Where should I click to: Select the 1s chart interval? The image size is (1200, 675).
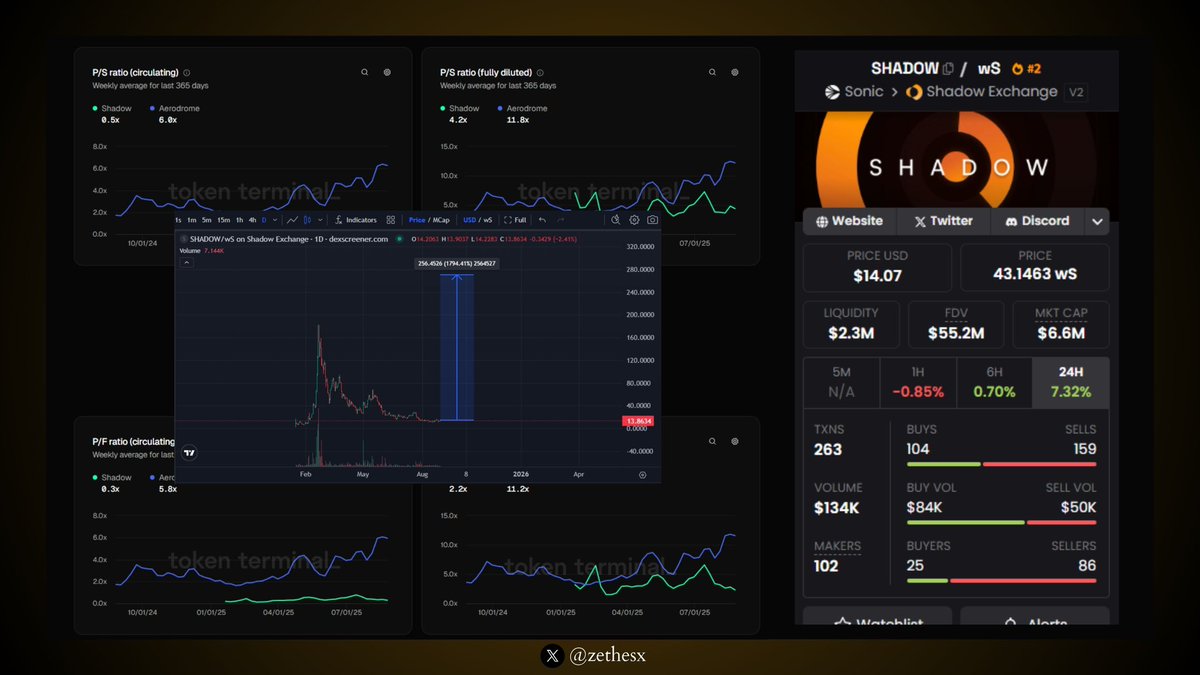pyautogui.click(x=178, y=220)
